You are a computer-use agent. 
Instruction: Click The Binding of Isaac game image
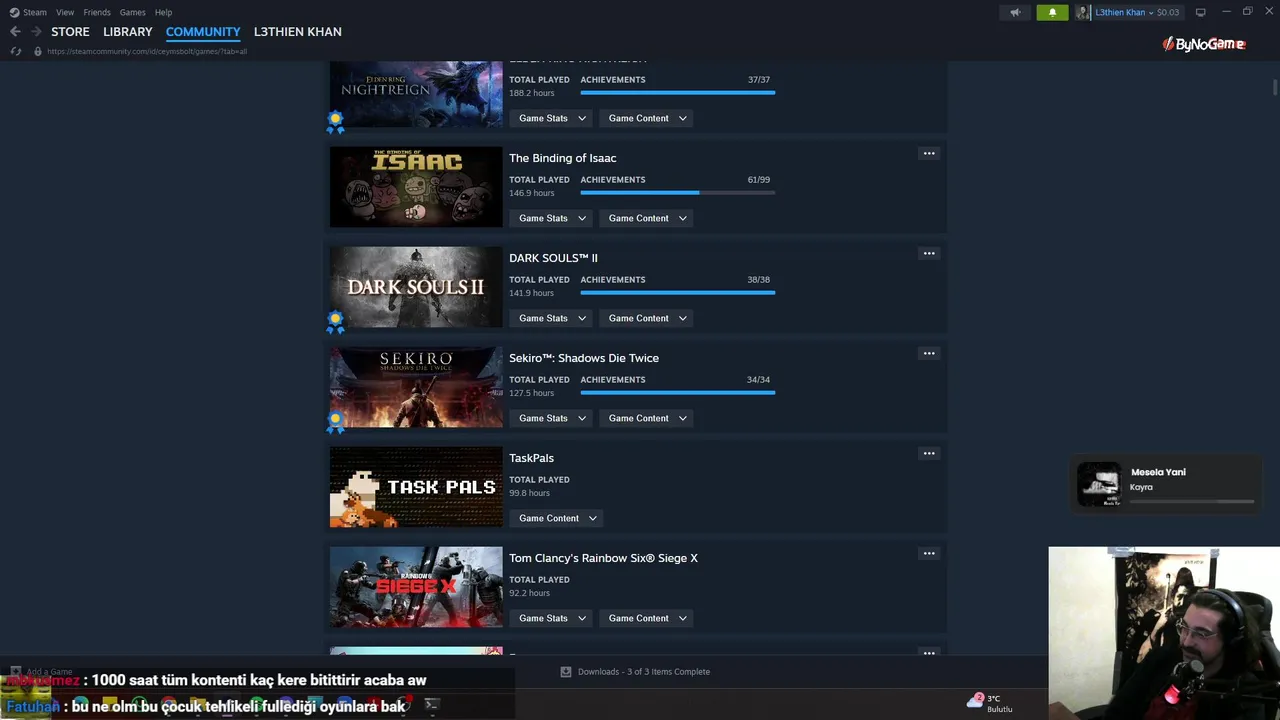point(416,187)
